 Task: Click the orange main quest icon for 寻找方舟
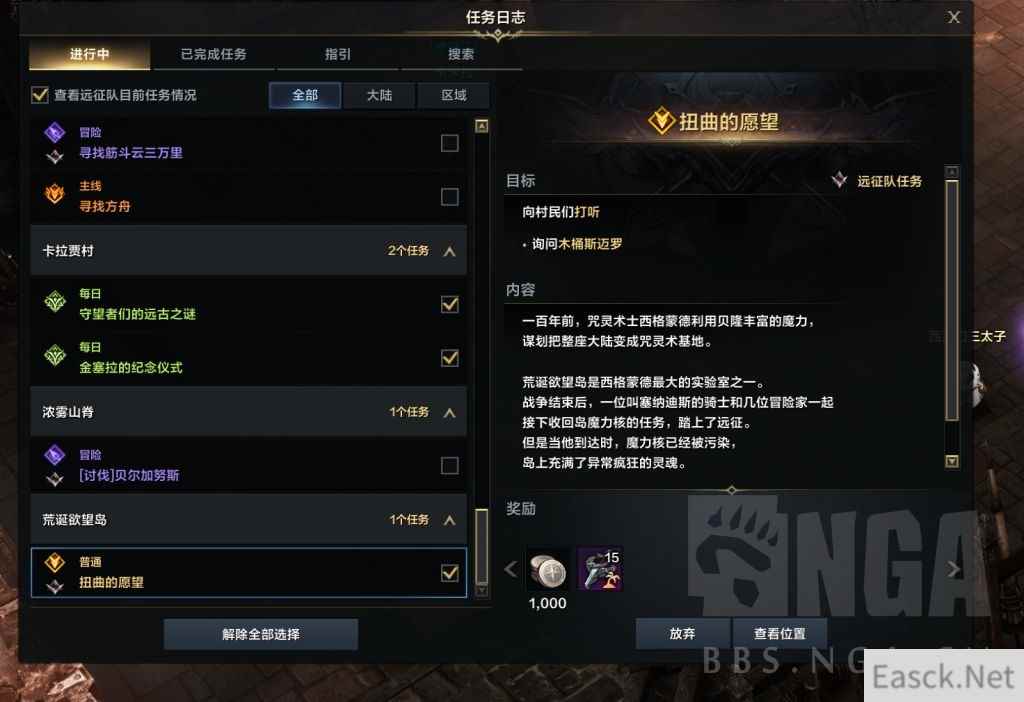pos(55,195)
